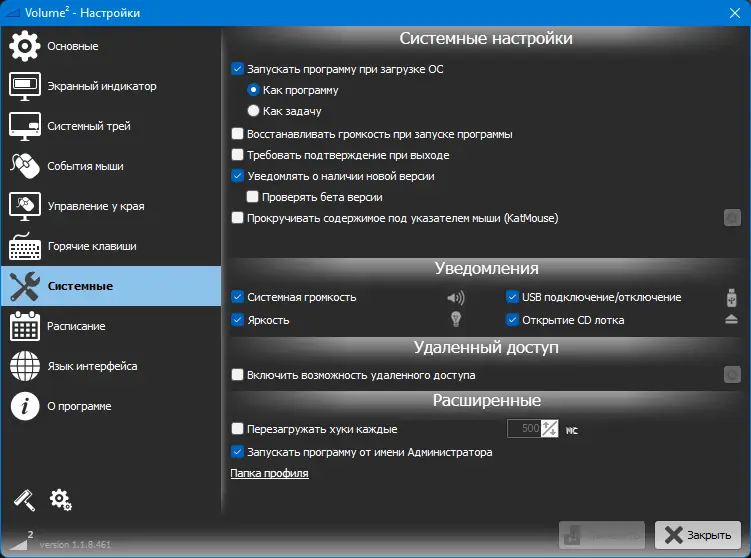Toggle Уведомлять о наличии новой версии
Image resolution: width=751 pixels, height=558 pixels.
tap(237, 176)
